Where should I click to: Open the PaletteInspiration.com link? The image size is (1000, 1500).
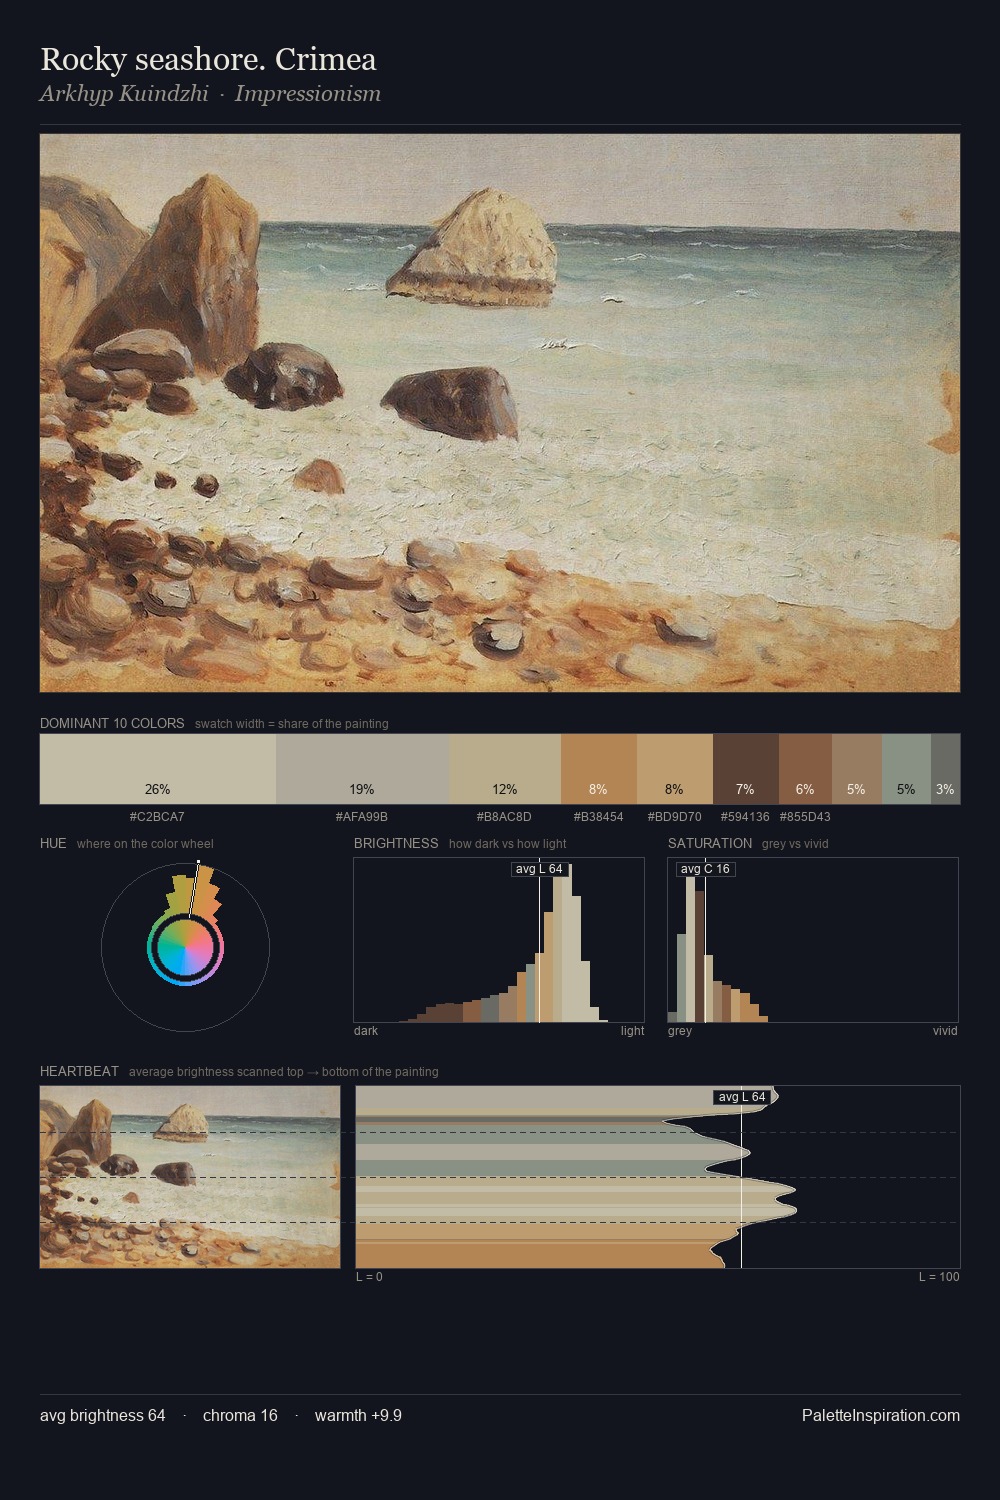click(x=881, y=1416)
